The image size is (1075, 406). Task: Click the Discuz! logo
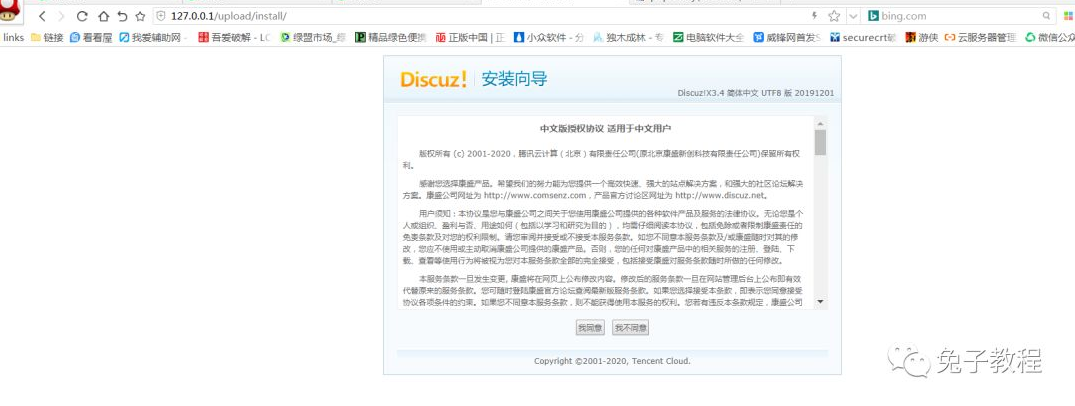pyautogui.click(x=433, y=79)
